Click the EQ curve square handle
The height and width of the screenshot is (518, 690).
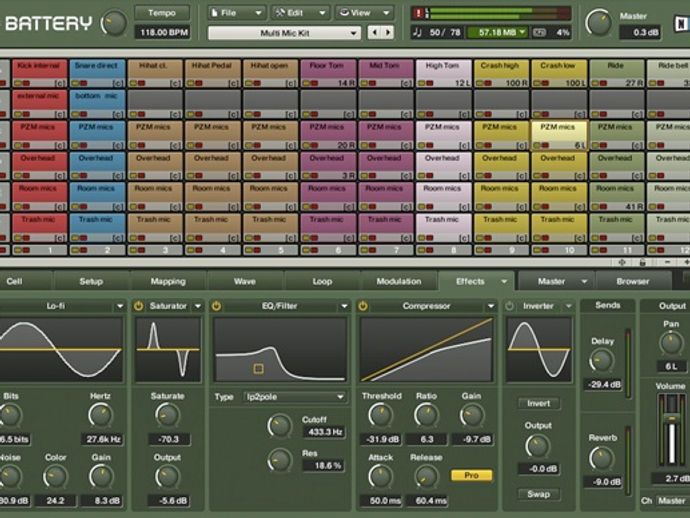click(258, 368)
